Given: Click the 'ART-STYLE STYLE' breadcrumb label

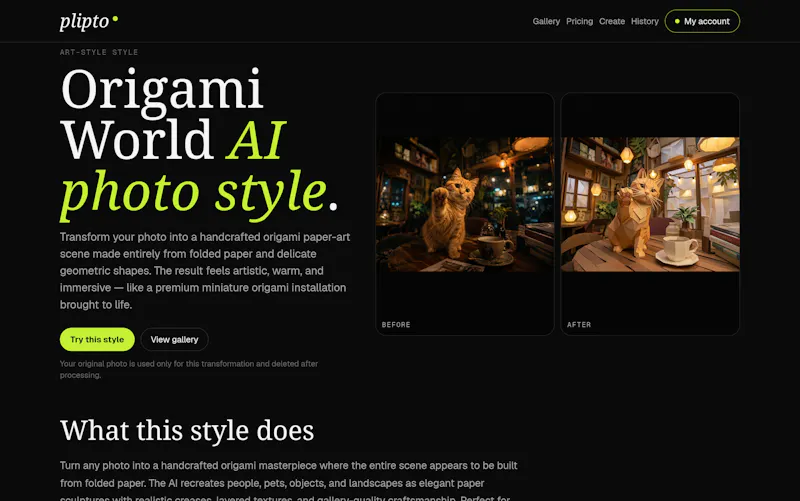Looking at the screenshot, I should [x=99, y=52].
